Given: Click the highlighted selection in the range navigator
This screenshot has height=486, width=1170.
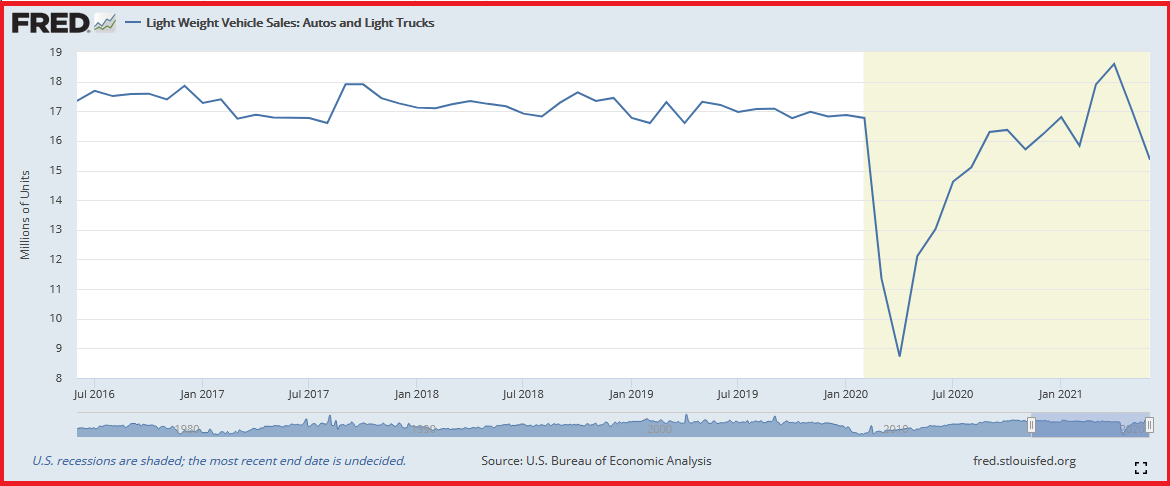Looking at the screenshot, I should point(1090,425).
